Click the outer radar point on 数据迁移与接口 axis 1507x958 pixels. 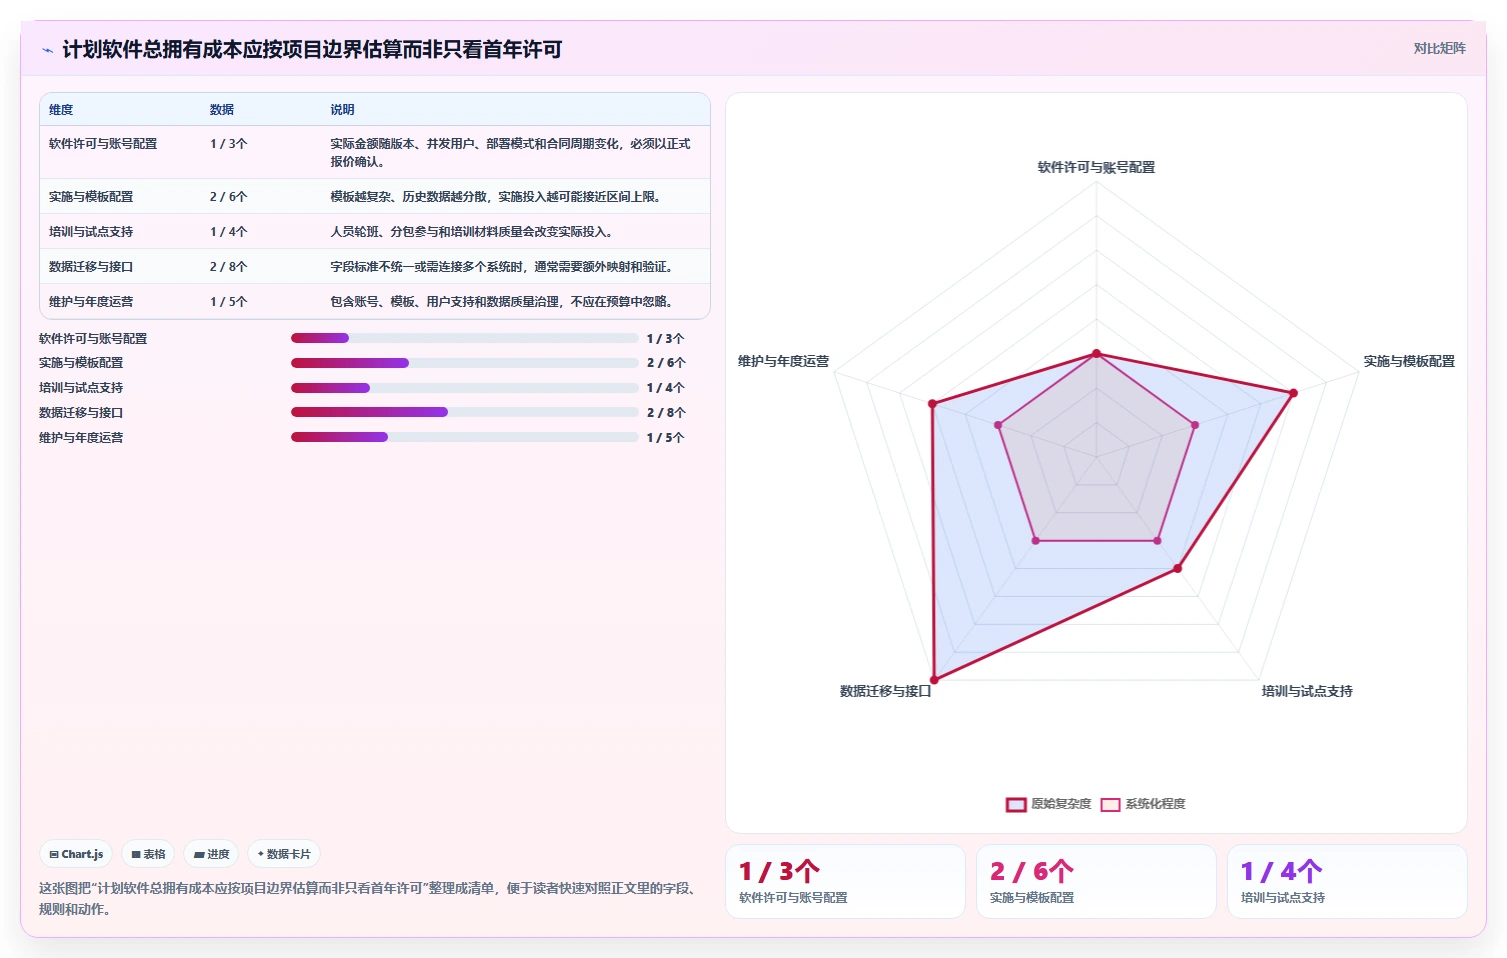pyautogui.click(x=933, y=681)
